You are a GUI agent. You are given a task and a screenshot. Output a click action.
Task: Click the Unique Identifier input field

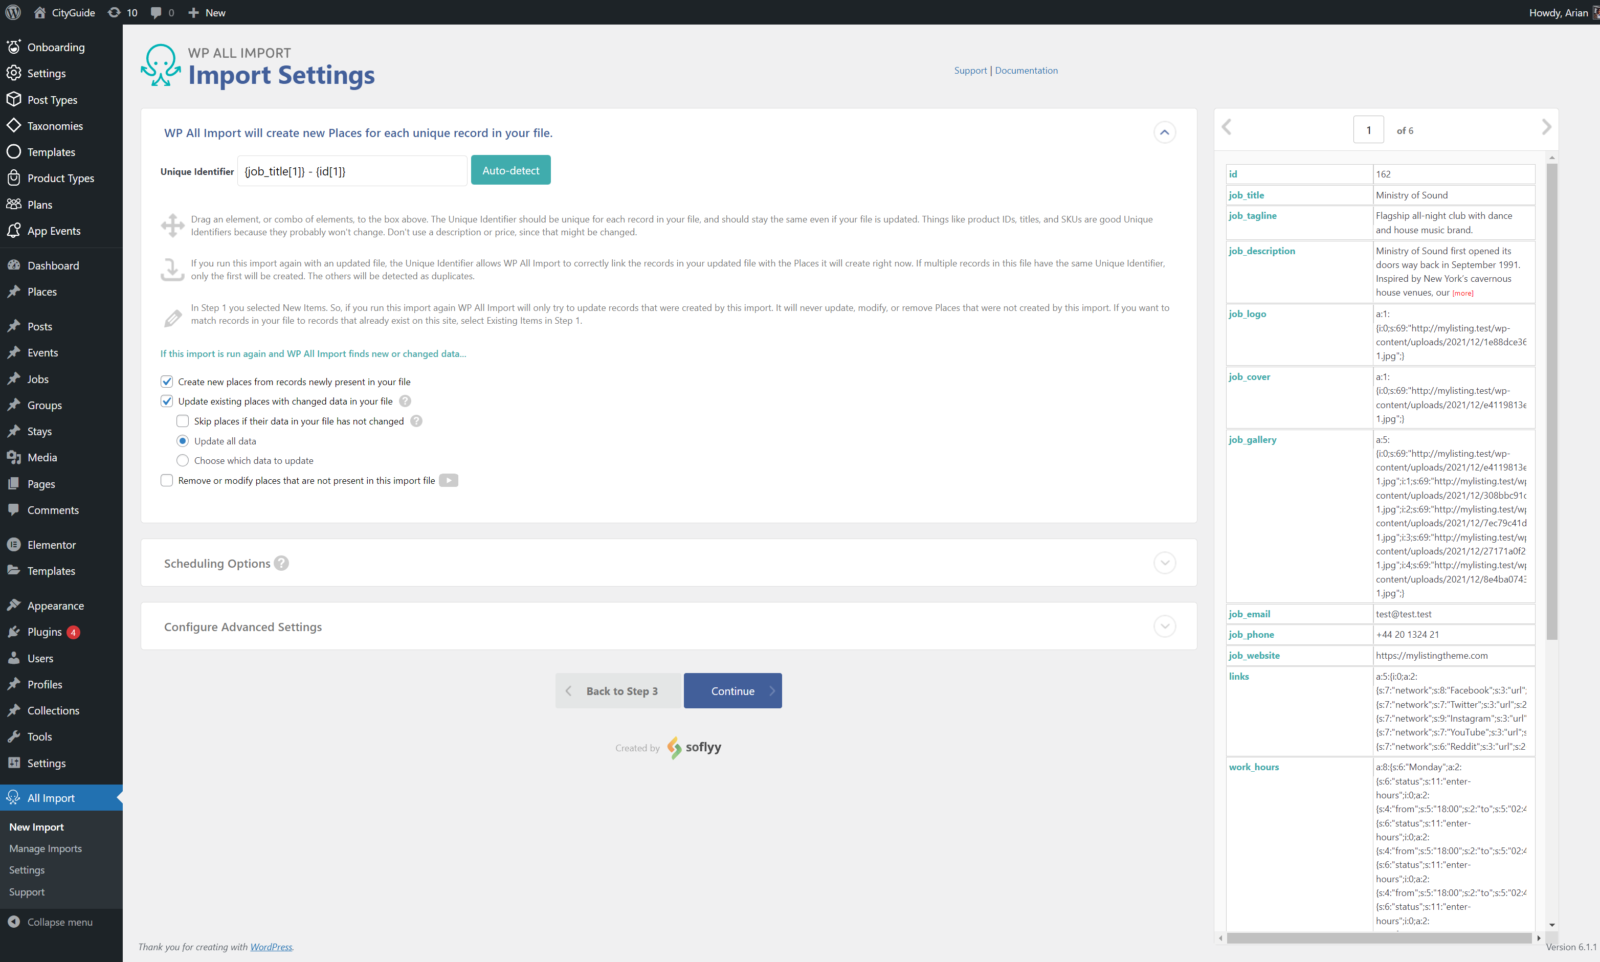[352, 170]
